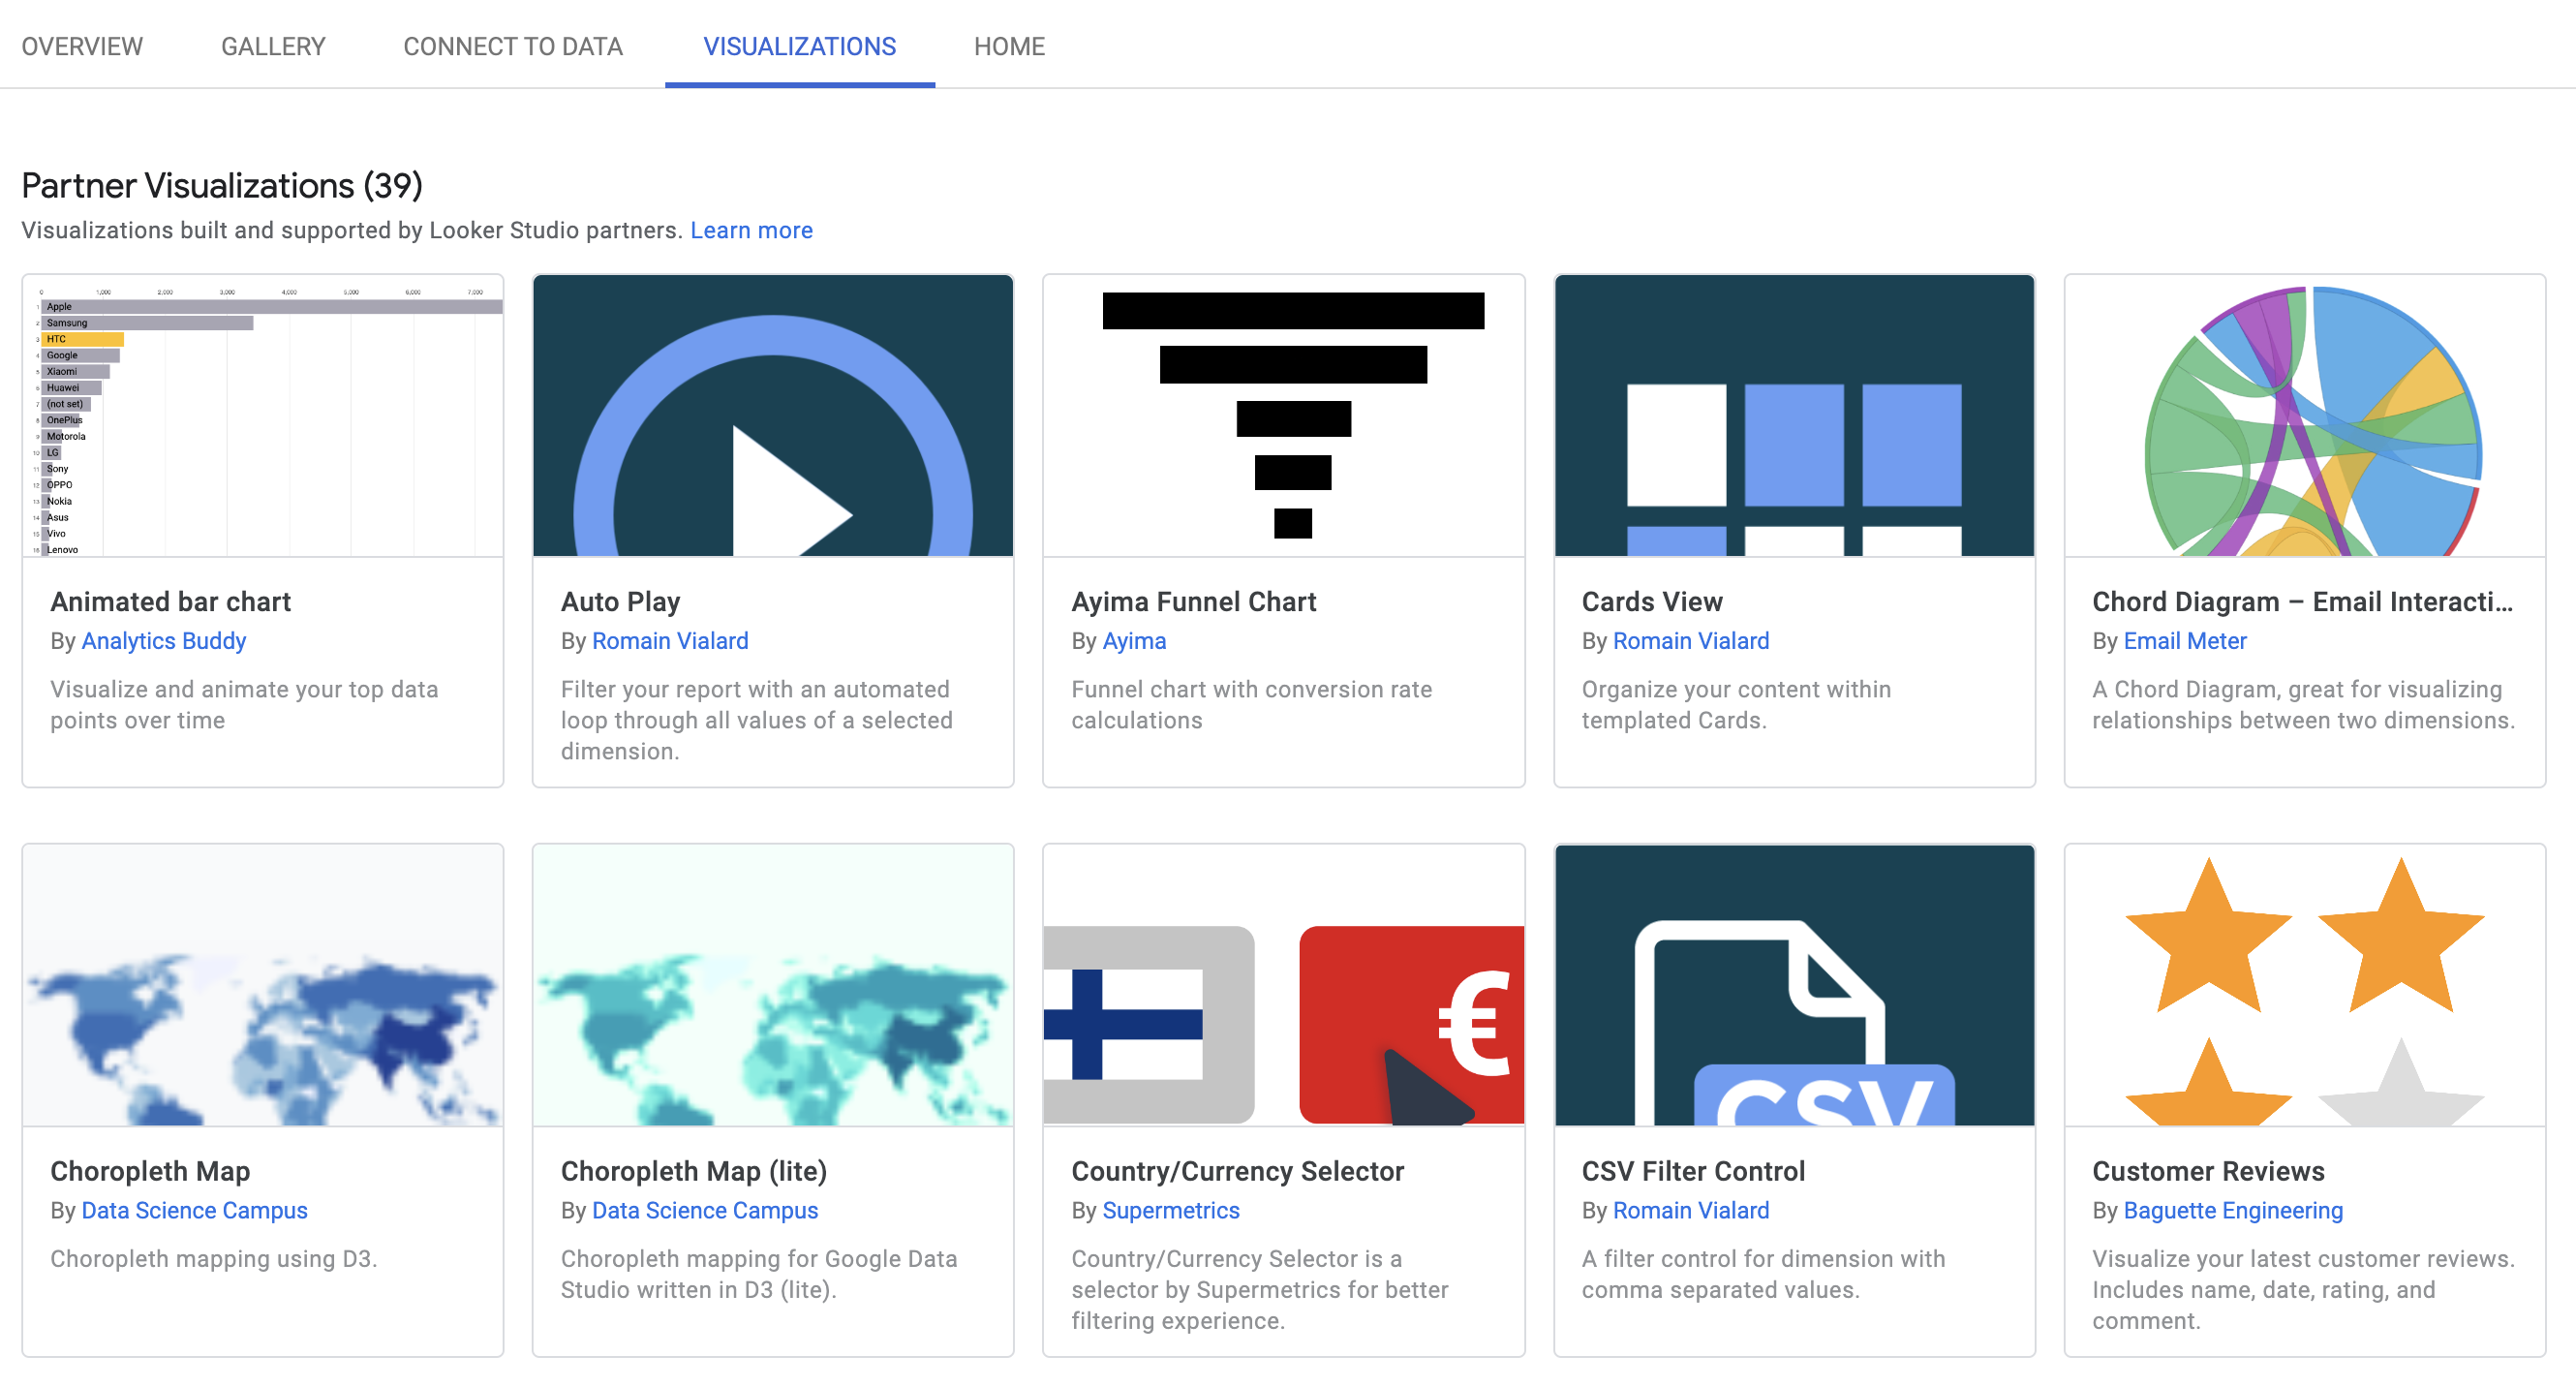Select the Visualizations tab
This screenshot has height=1387, width=2576.
(799, 46)
